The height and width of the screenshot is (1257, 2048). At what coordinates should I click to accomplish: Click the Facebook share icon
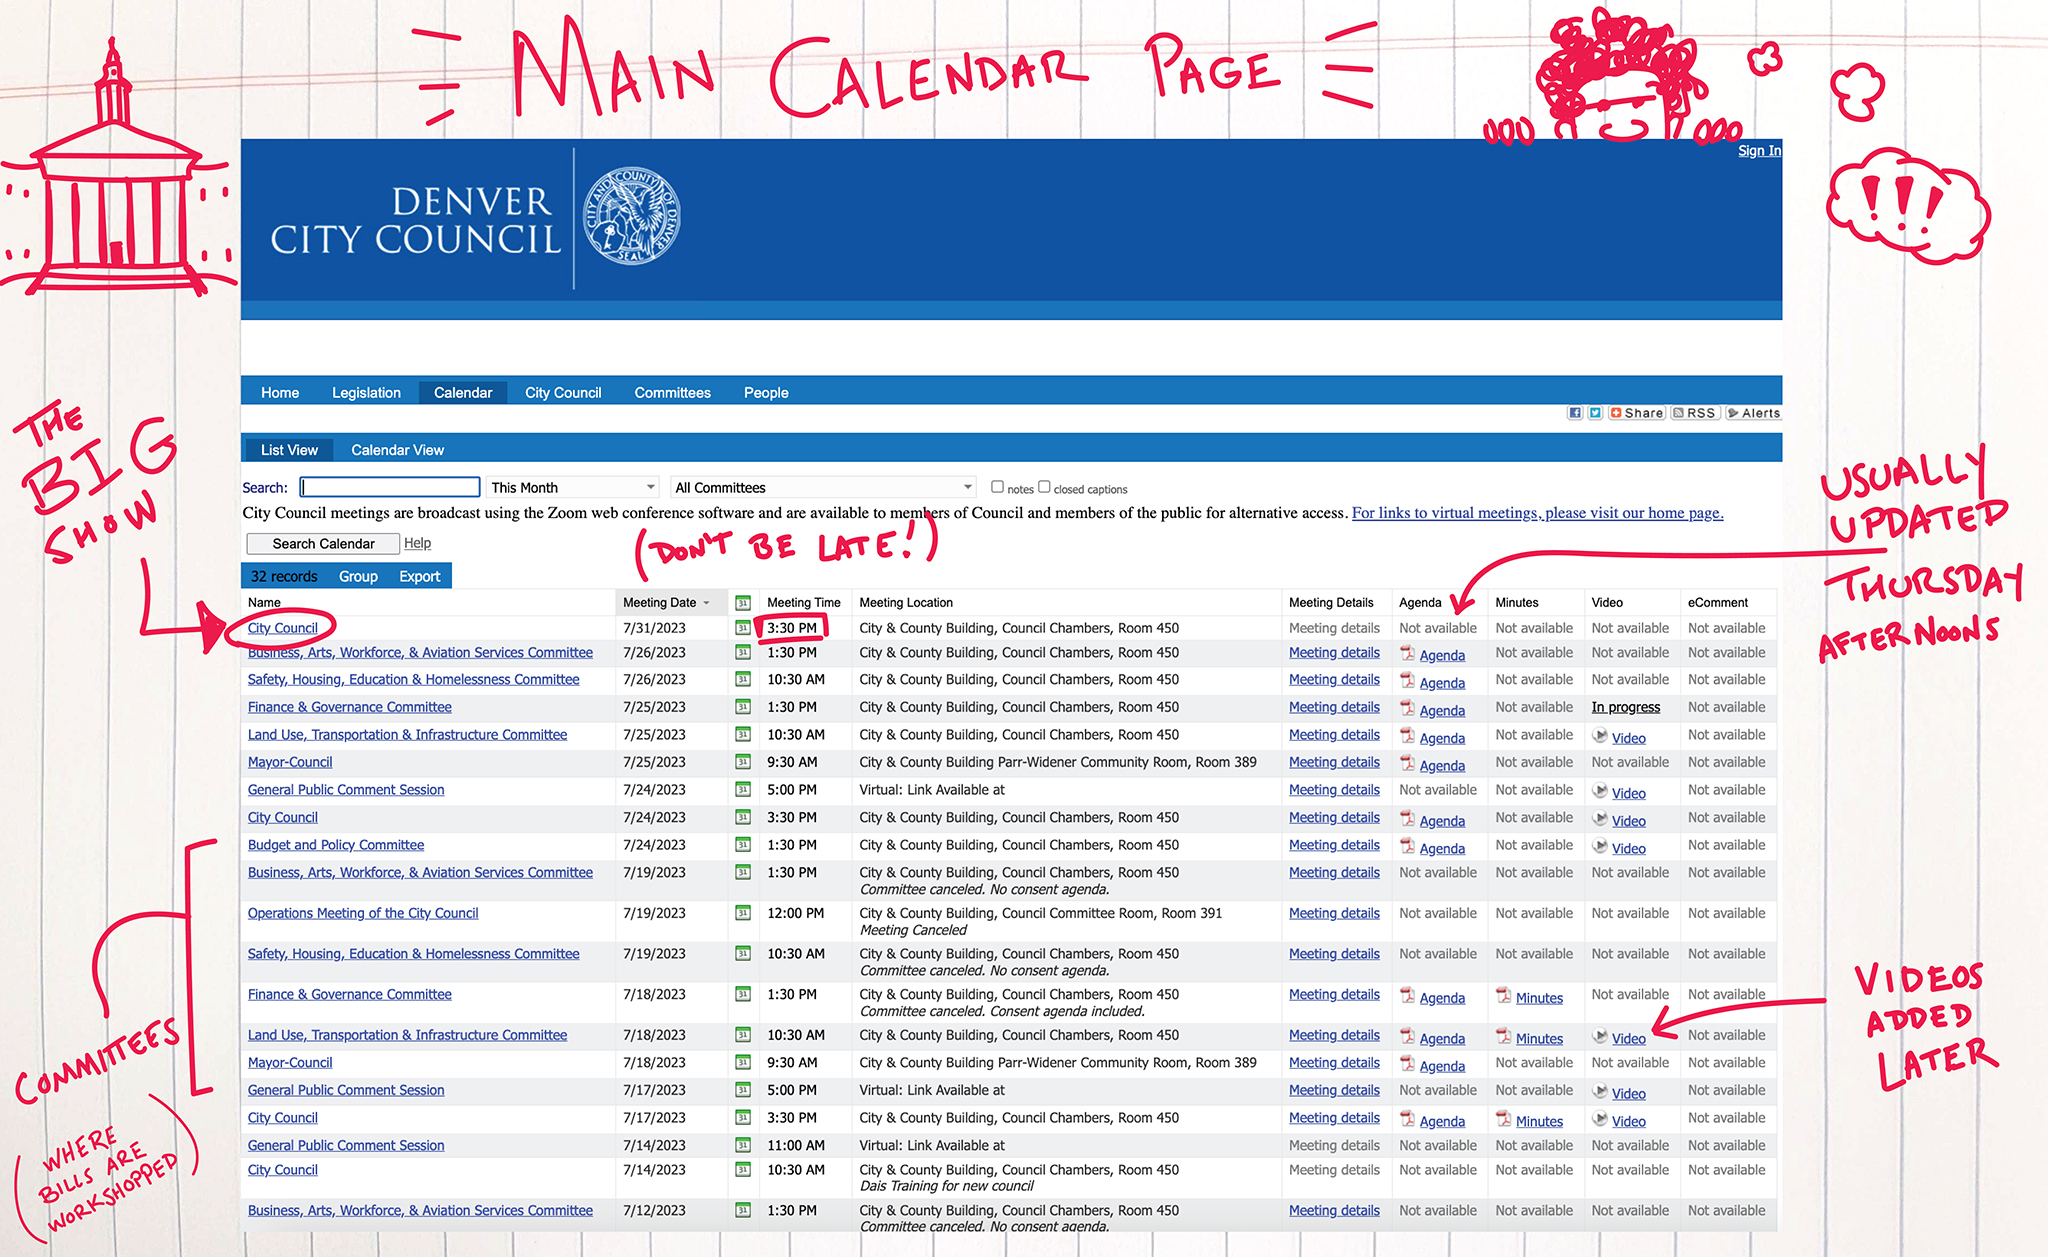pos(1575,413)
